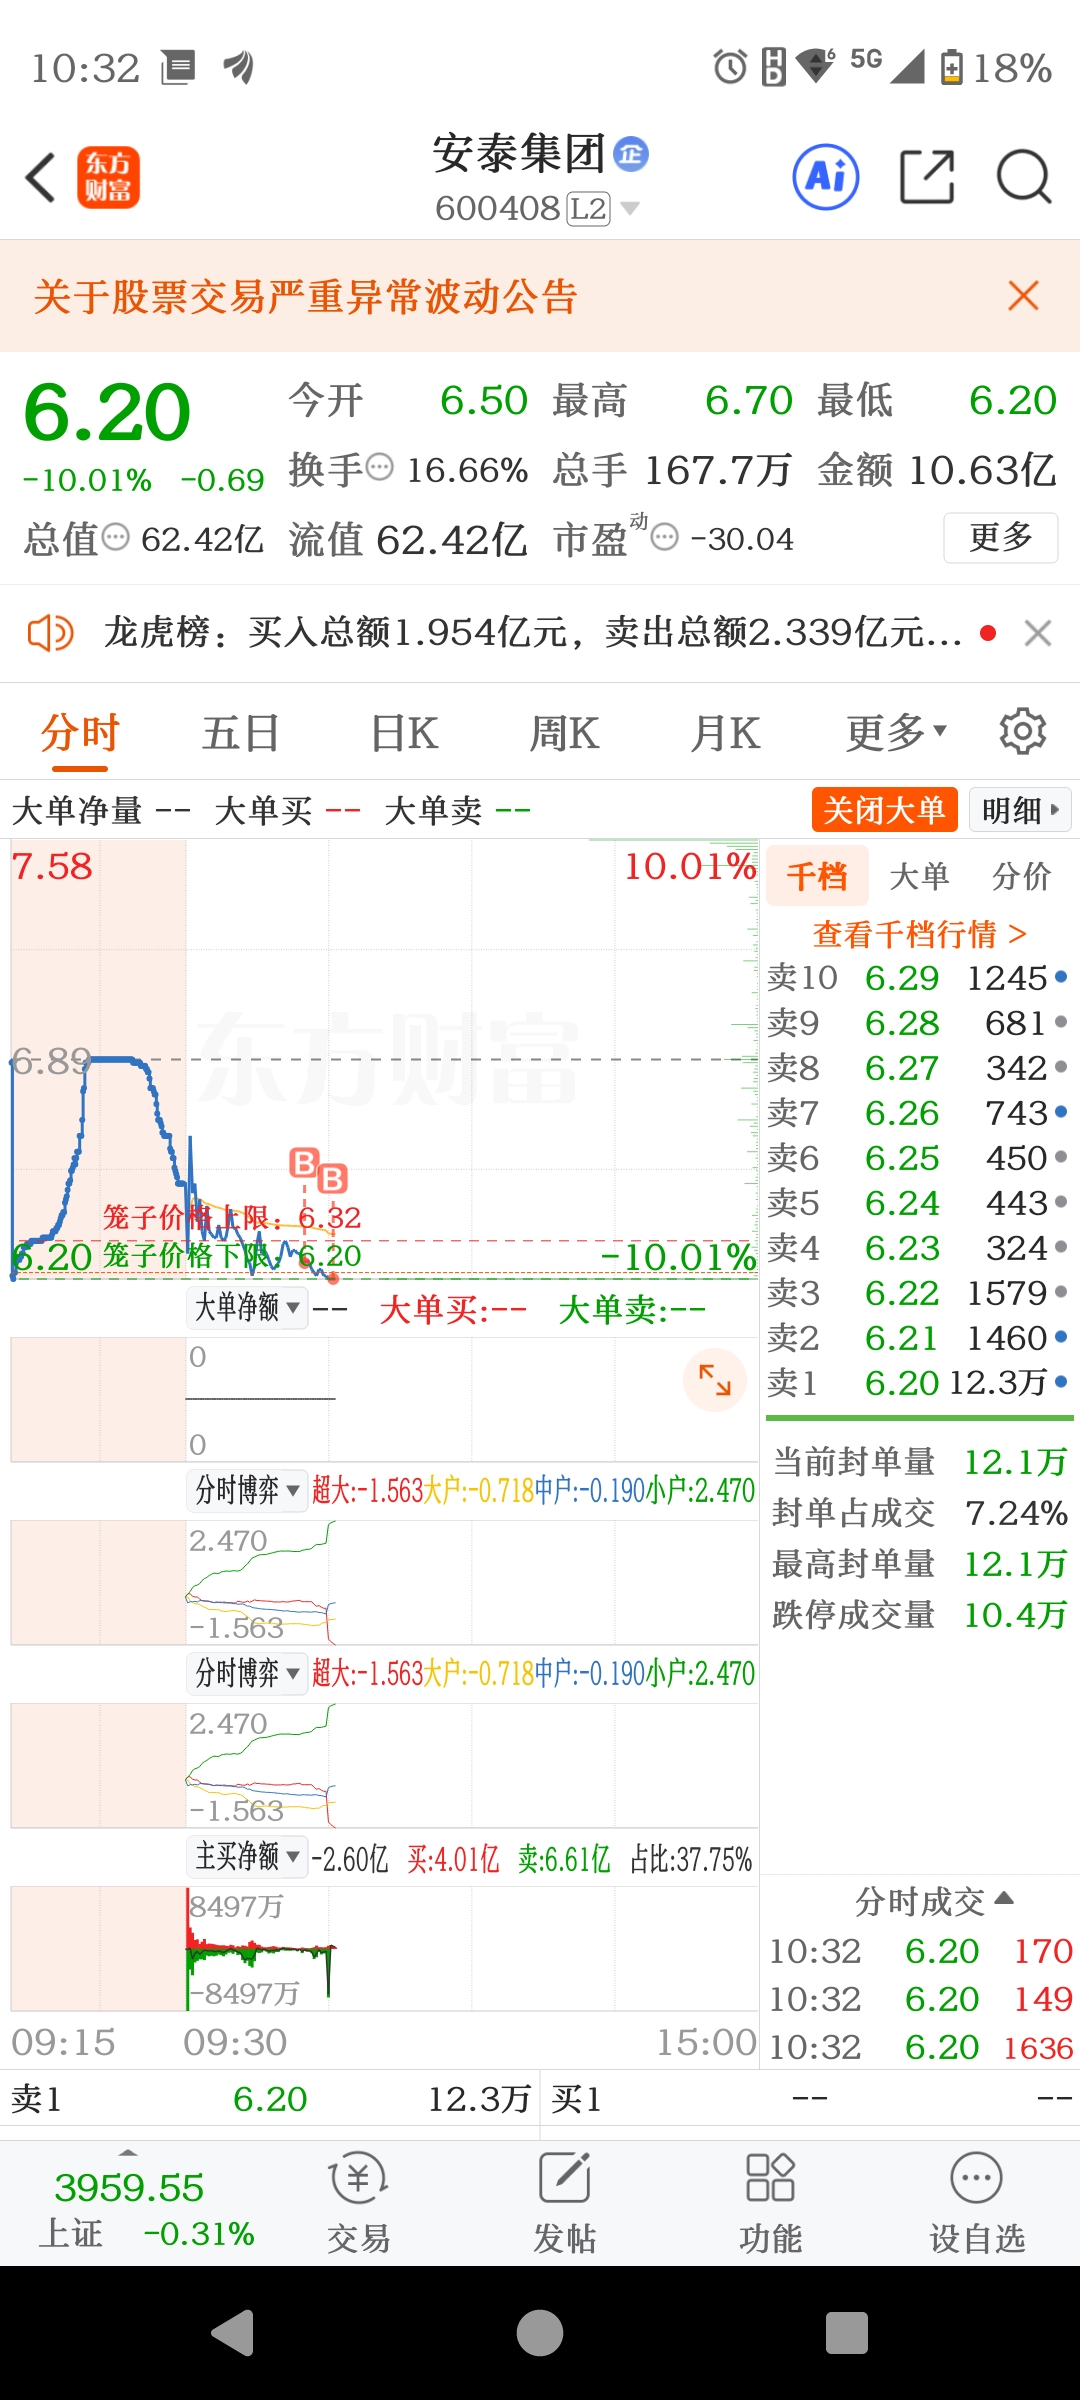The width and height of the screenshot is (1080, 2400).
Task: Dismiss the orange announcement banner
Action: (x=1023, y=296)
